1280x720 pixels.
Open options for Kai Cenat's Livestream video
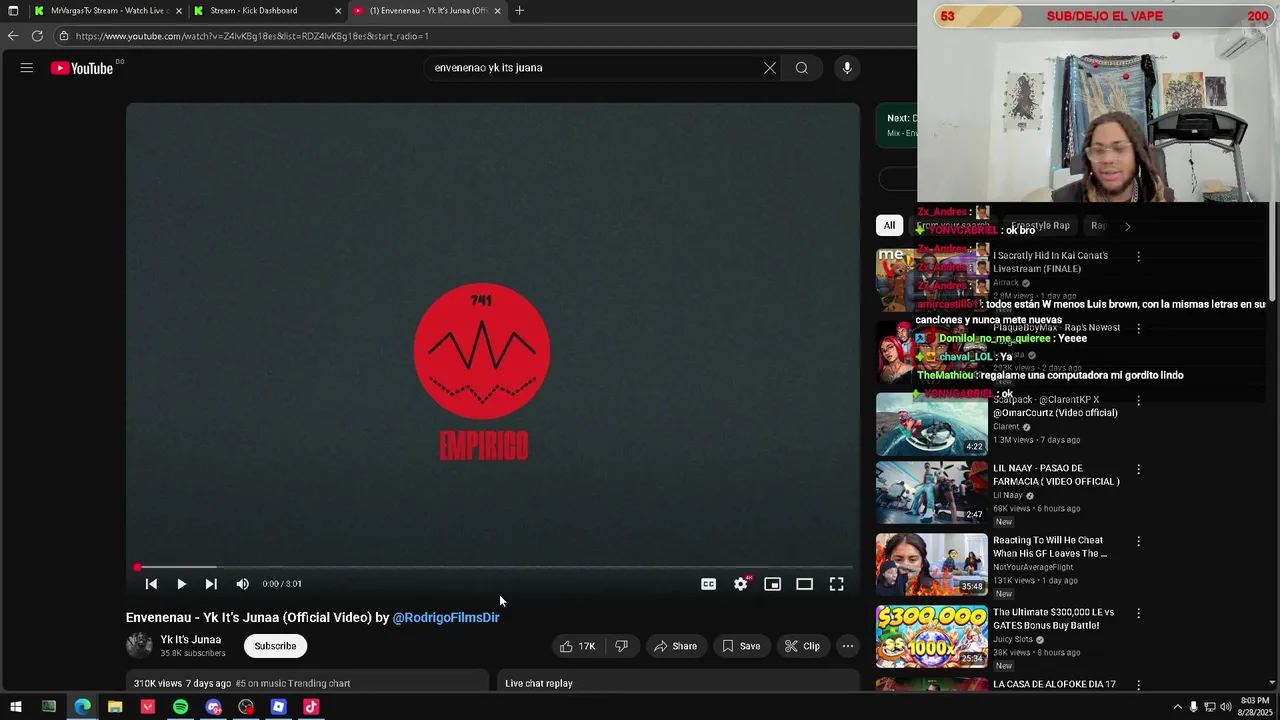point(1138,257)
